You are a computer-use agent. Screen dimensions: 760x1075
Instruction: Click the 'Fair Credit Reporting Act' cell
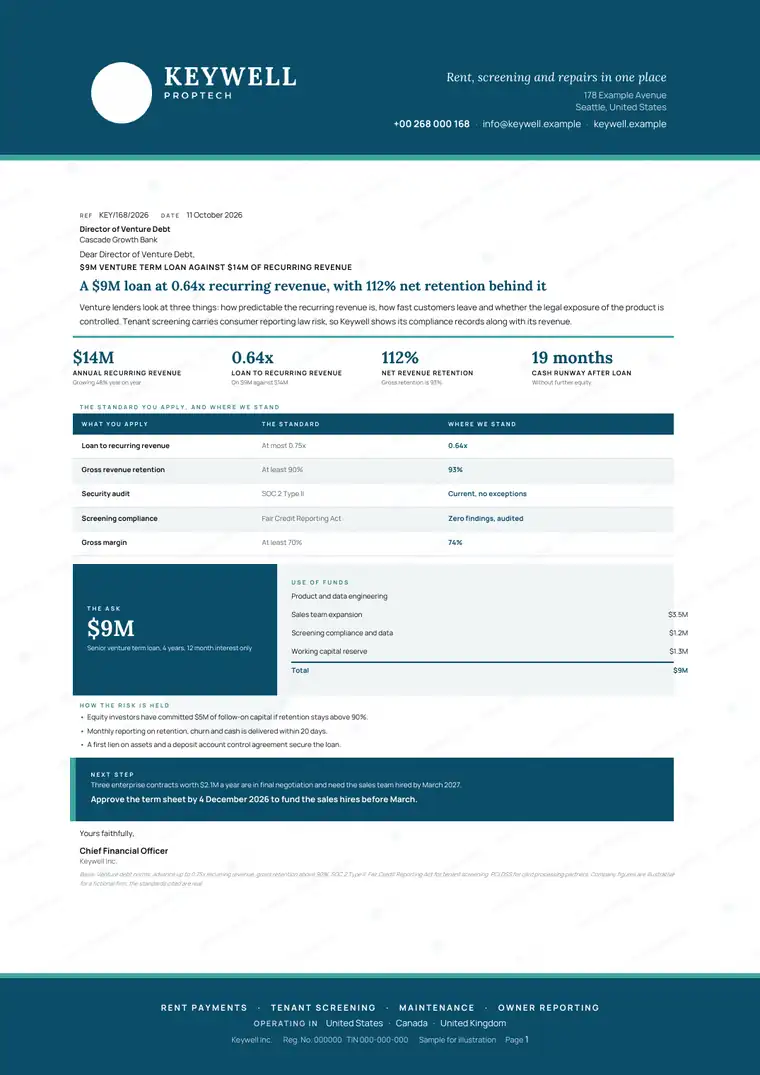point(302,519)
